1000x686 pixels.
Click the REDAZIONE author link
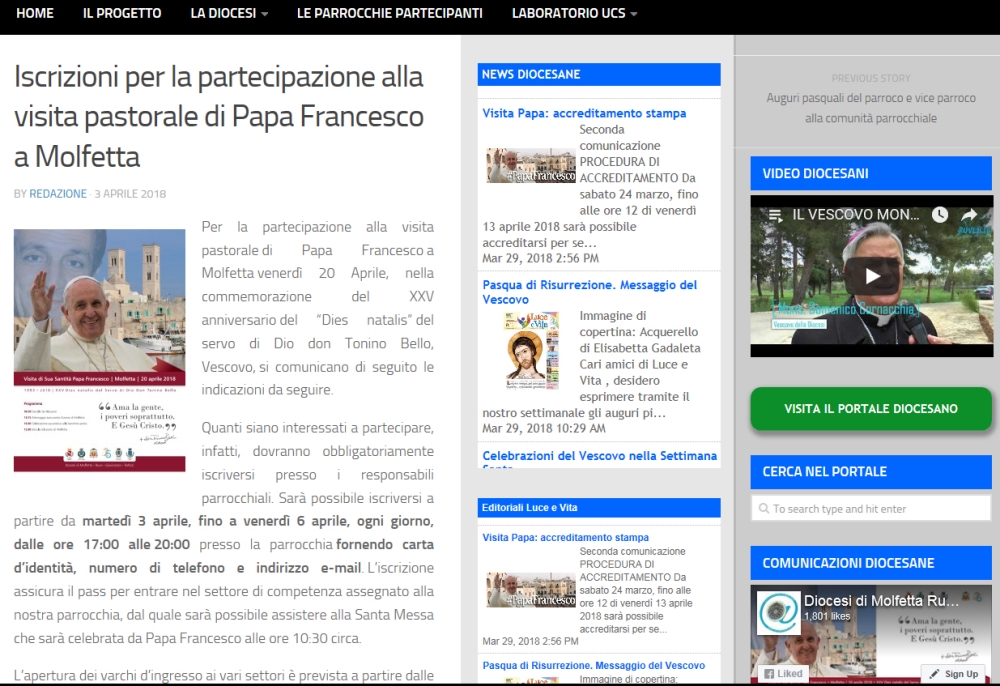pyautogui.click(x=58, y=194)
